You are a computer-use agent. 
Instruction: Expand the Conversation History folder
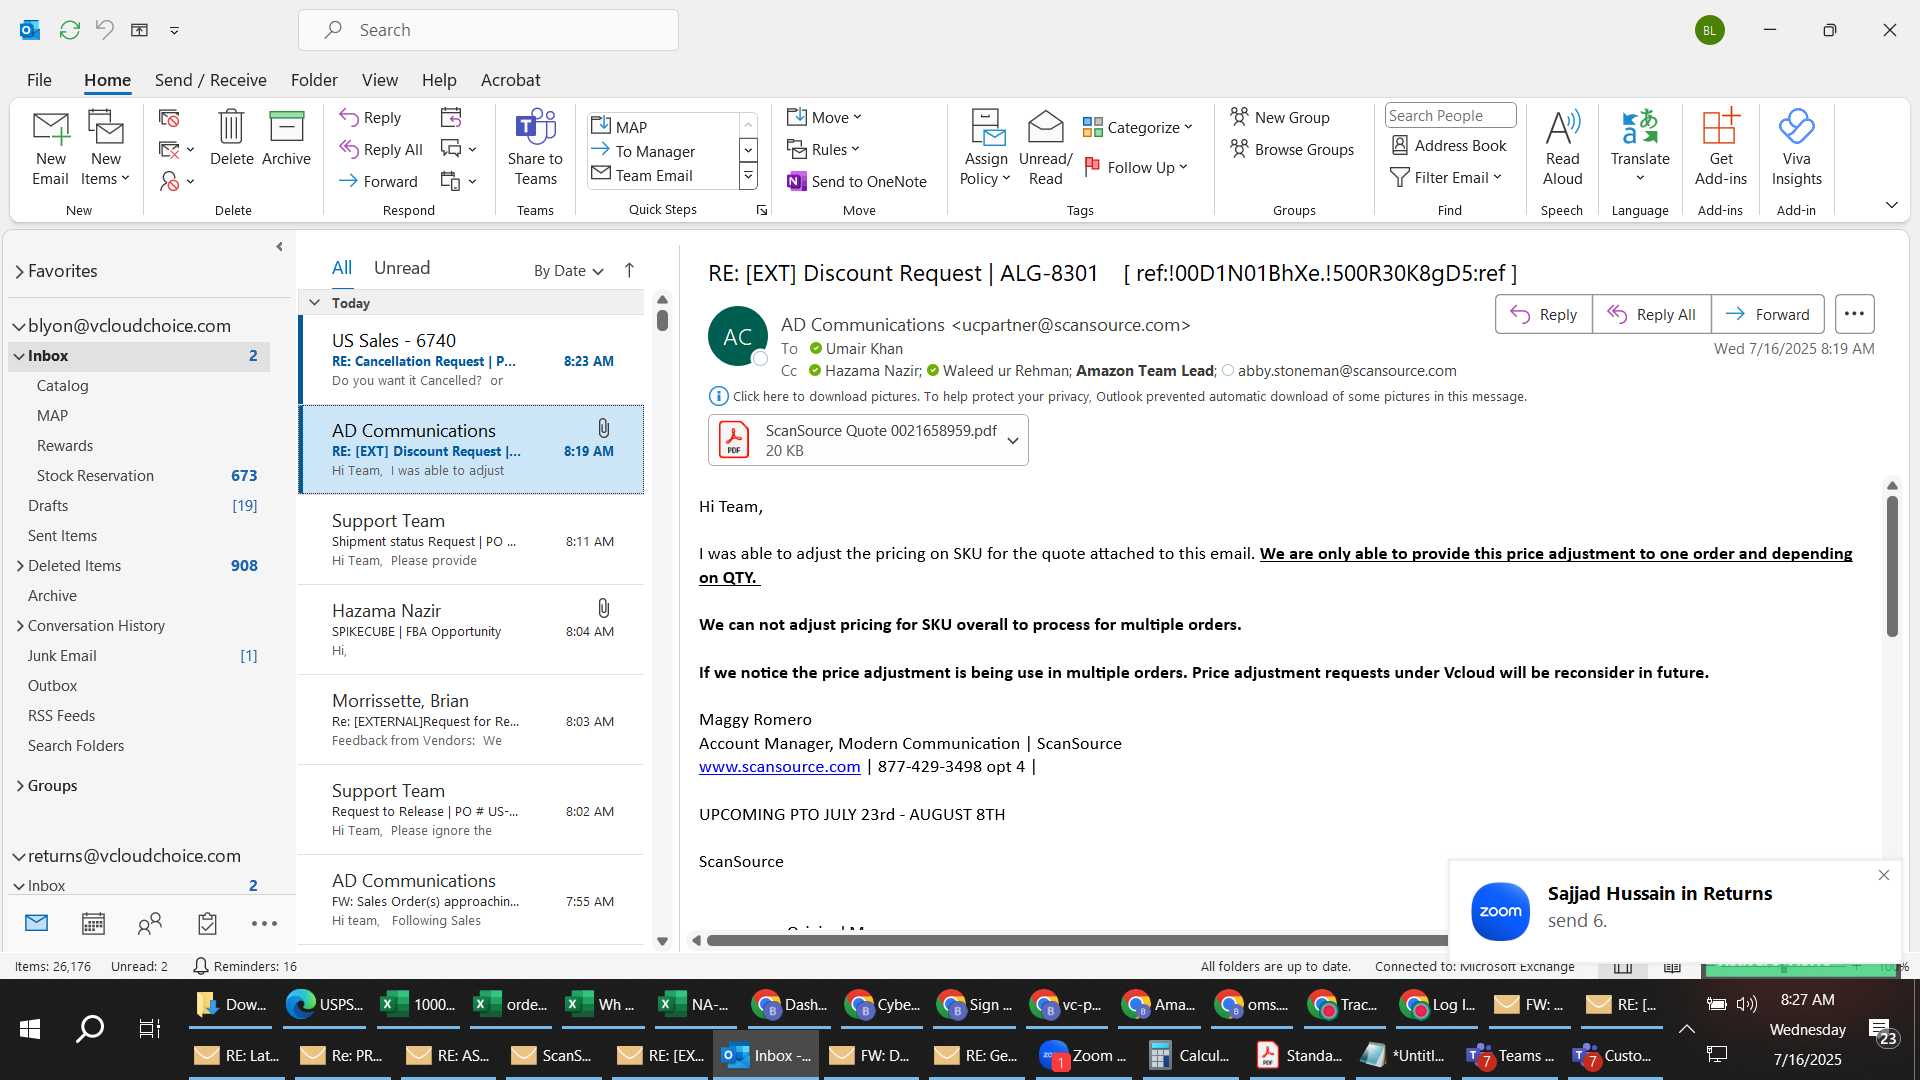(x=20, y=626)
